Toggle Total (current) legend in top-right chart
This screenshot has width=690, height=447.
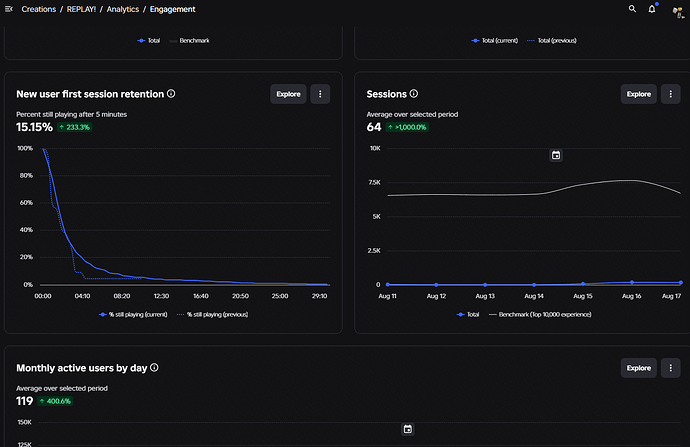(x=495, y=40)
